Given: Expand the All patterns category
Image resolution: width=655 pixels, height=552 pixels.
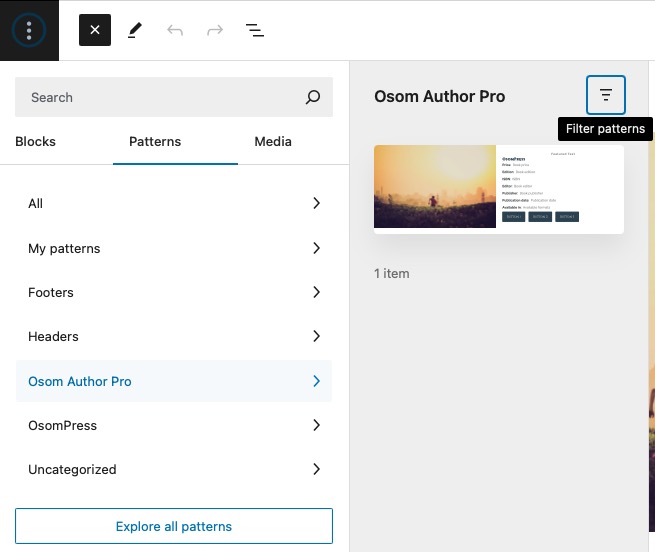Looking at the screenshot, I should click(x=174, y=203).
